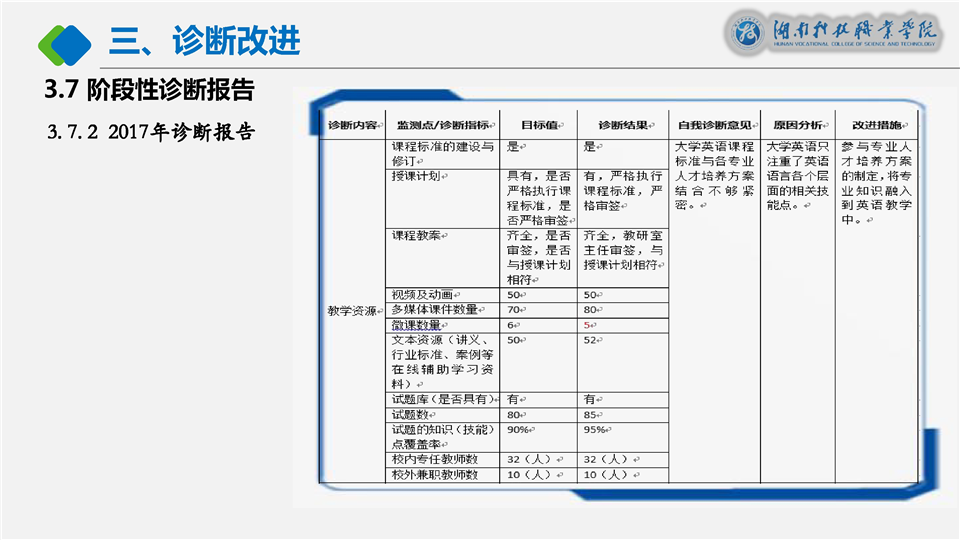
Task: Select the 诊断内容 column header
Action: click(352, 125)
